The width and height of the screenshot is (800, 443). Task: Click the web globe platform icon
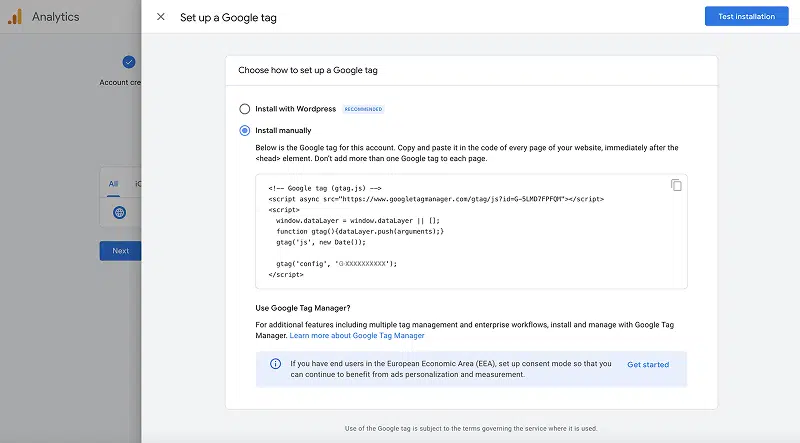(x=119, y=212)
